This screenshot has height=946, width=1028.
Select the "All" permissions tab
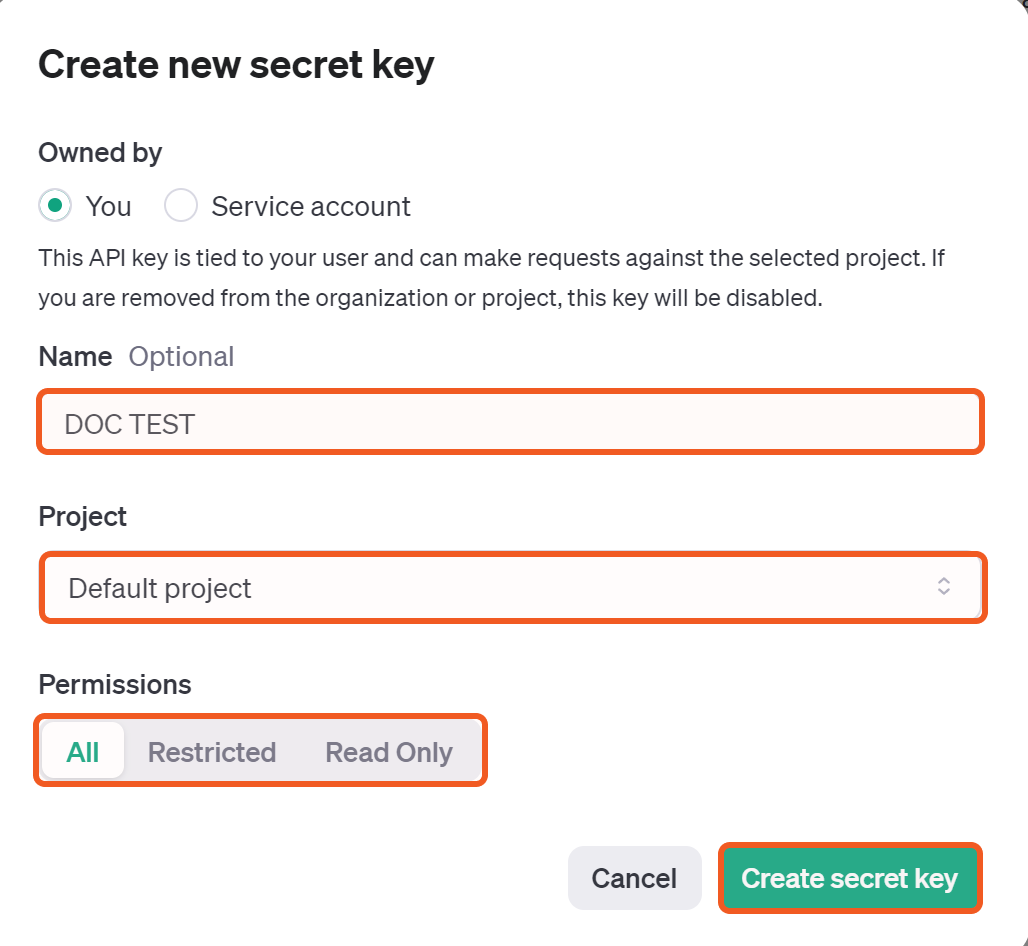(83, 752)
